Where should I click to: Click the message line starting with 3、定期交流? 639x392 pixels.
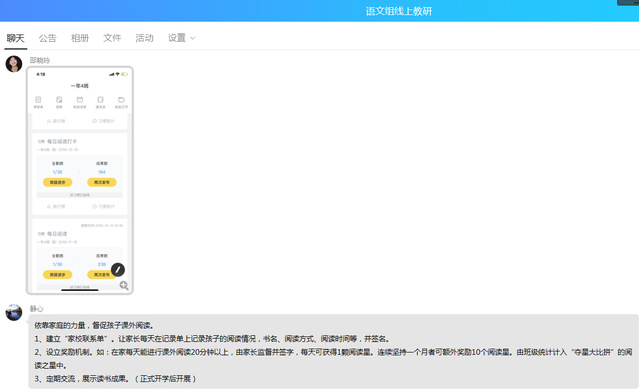click(115, 379)
